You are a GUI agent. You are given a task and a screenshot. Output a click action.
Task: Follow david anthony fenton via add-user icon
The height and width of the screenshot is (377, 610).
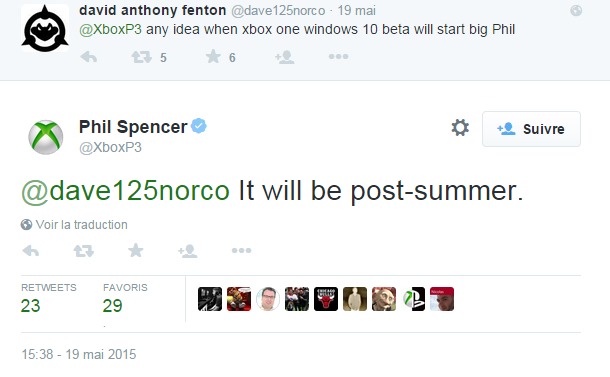[285, 57]
